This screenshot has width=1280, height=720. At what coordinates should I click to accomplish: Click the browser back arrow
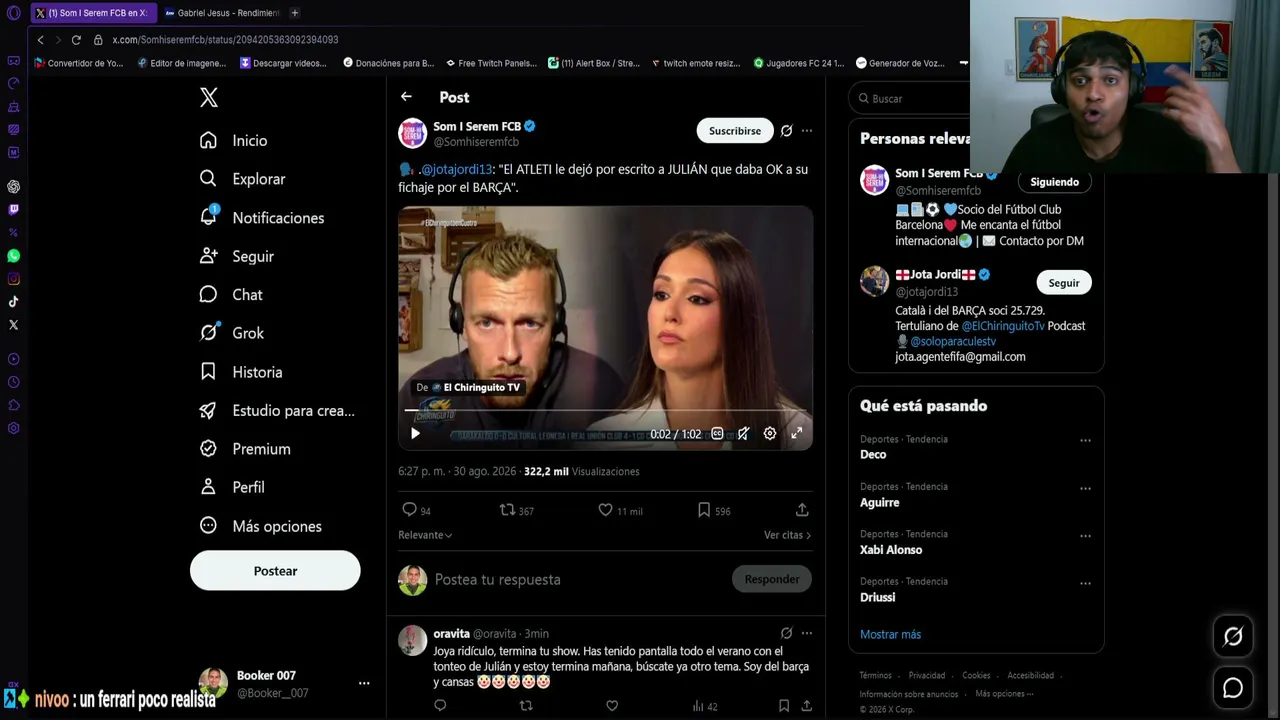coord(40,40)
